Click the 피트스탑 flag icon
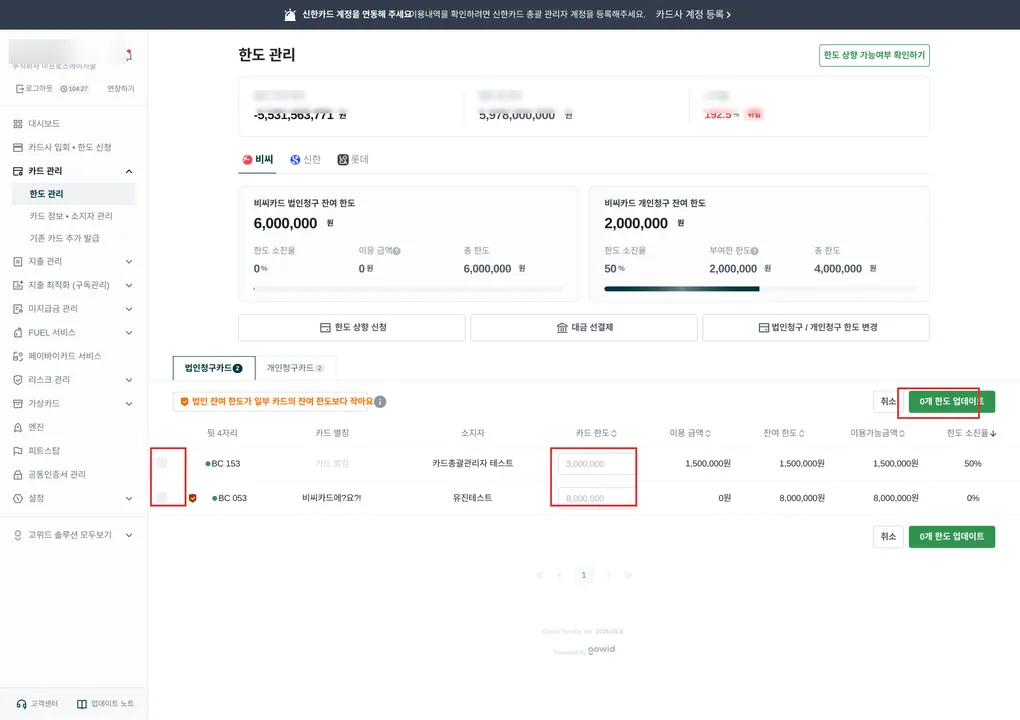 tap(18, 451)
